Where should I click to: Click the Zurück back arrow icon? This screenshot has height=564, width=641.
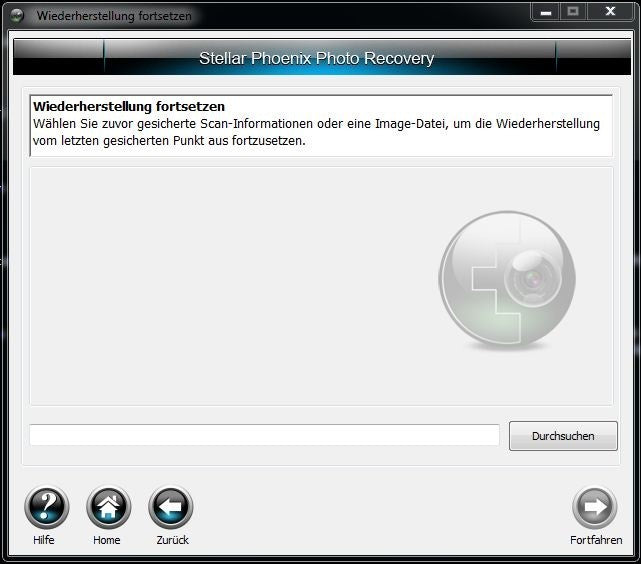(170, 507)
